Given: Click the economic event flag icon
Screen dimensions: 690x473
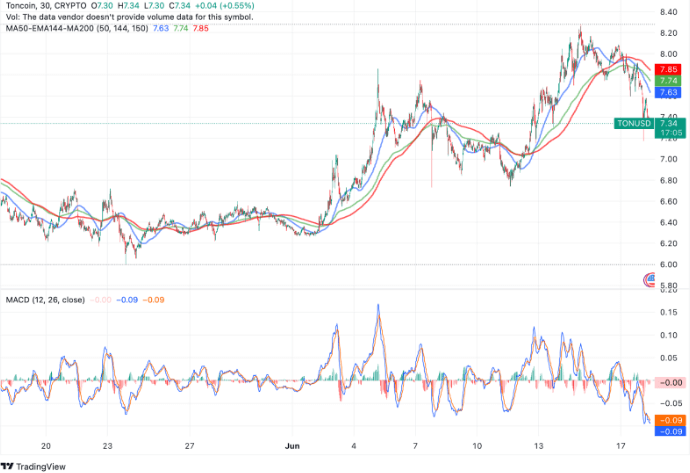Looking at the screenshot, I should point(649,280).
